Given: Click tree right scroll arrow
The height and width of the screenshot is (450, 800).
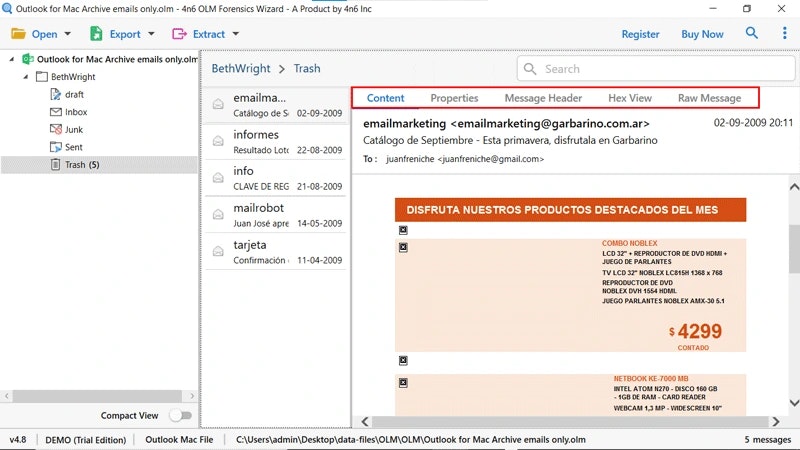Looking at the screenshot, I should tap(192, 396).
